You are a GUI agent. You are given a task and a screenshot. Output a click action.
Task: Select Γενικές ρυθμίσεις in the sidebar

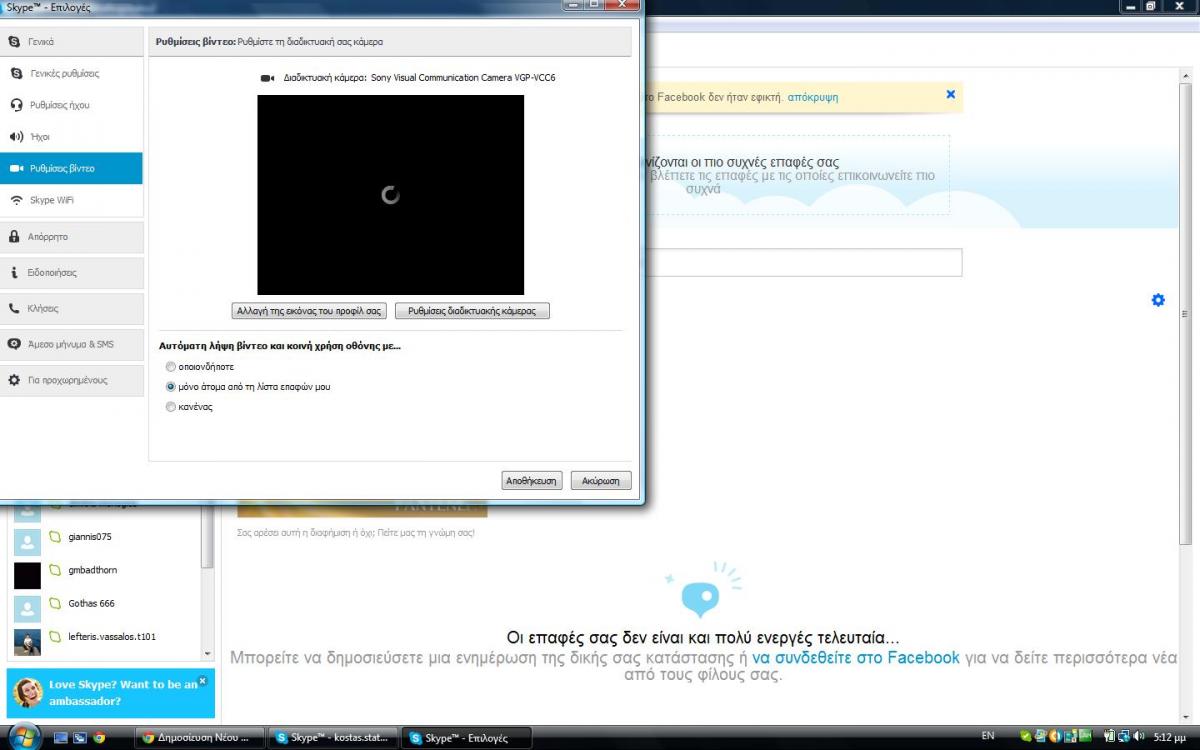[x=72, y=73]
